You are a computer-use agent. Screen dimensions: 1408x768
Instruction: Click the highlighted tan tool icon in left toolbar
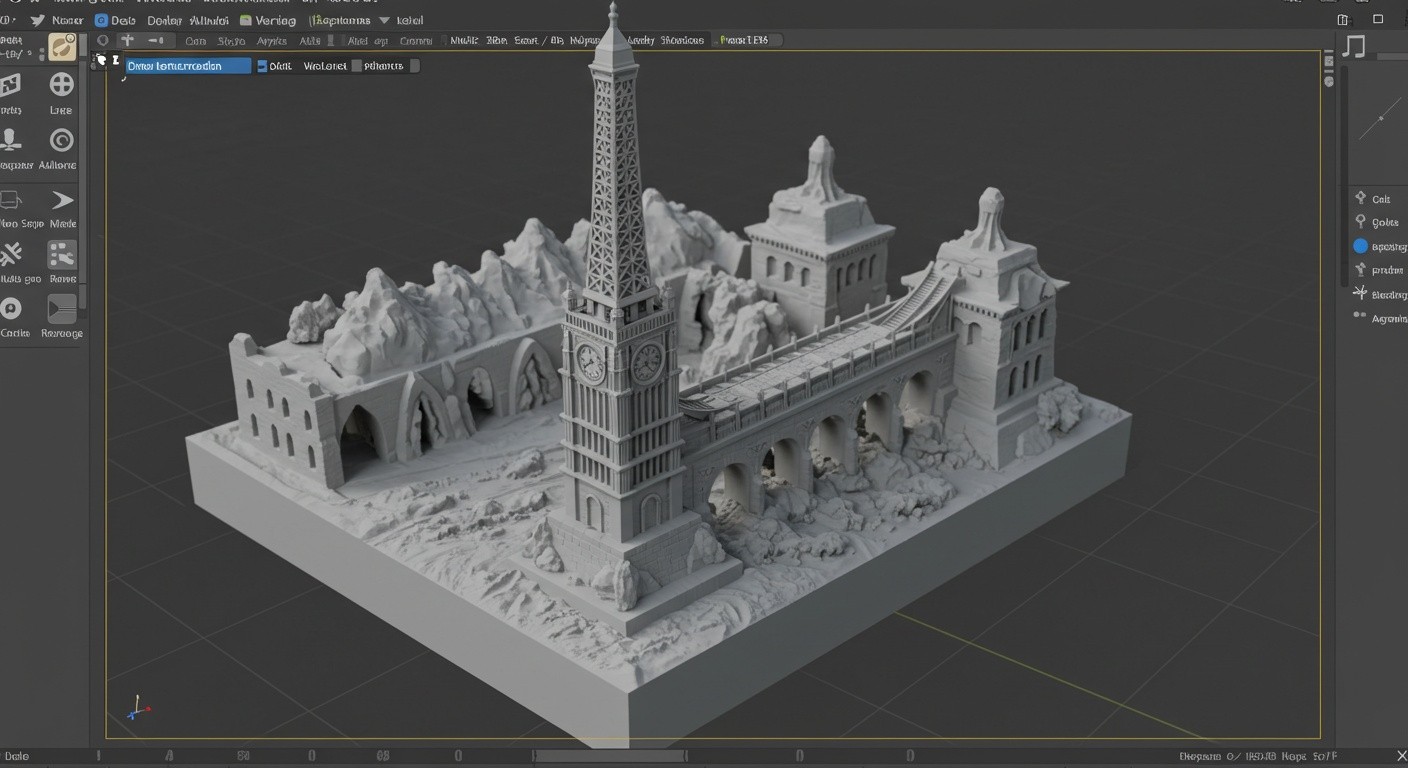(62, 47)
